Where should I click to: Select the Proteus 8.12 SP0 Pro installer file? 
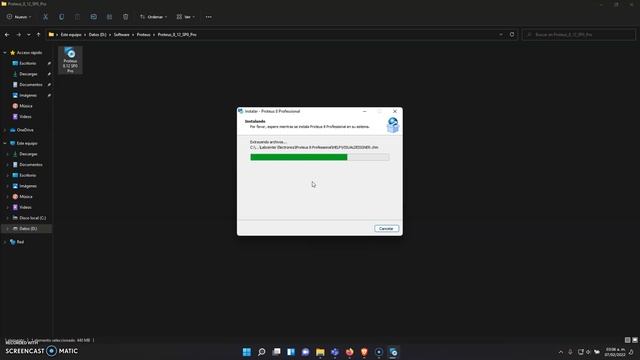tap(70, 60)
